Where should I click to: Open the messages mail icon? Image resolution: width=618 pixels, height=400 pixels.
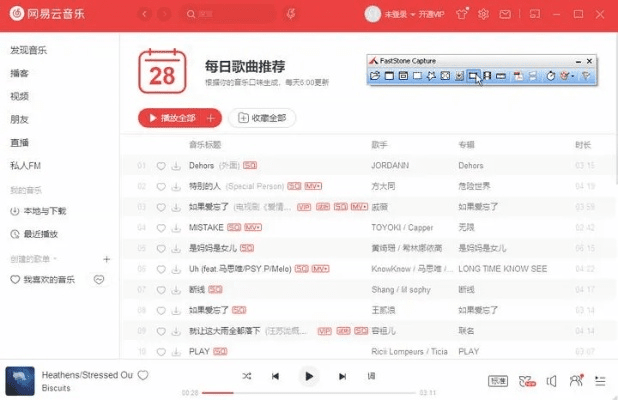pyautogui.click(x=507, y=14)
